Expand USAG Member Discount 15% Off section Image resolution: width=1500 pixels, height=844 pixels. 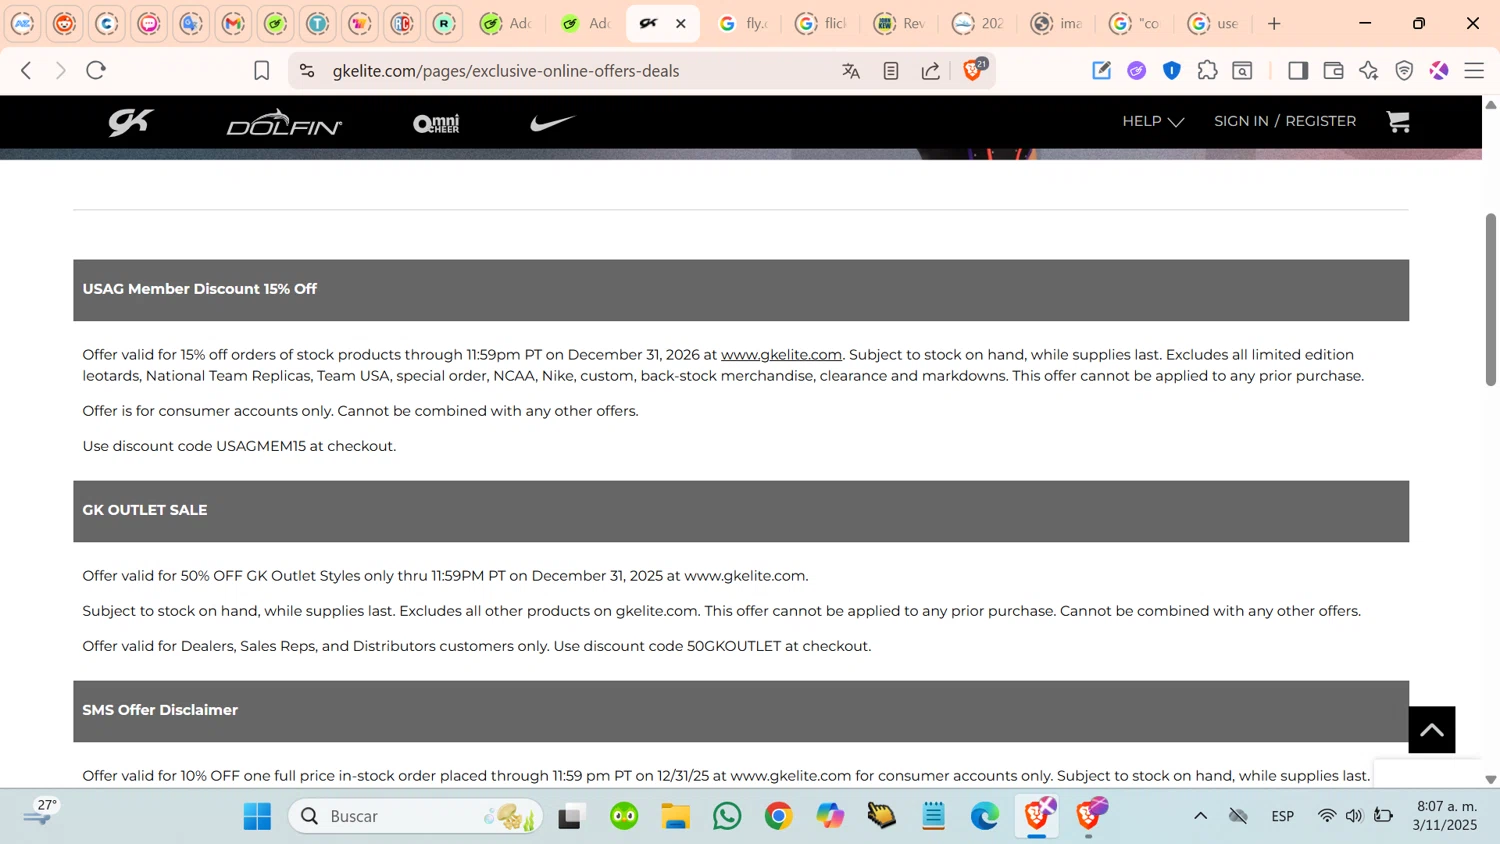tap(741, 290)
